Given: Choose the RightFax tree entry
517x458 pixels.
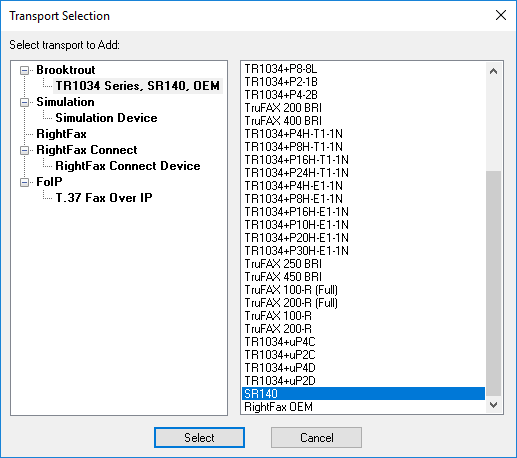Looking at the screenshot, I should (x=61, y=134).
